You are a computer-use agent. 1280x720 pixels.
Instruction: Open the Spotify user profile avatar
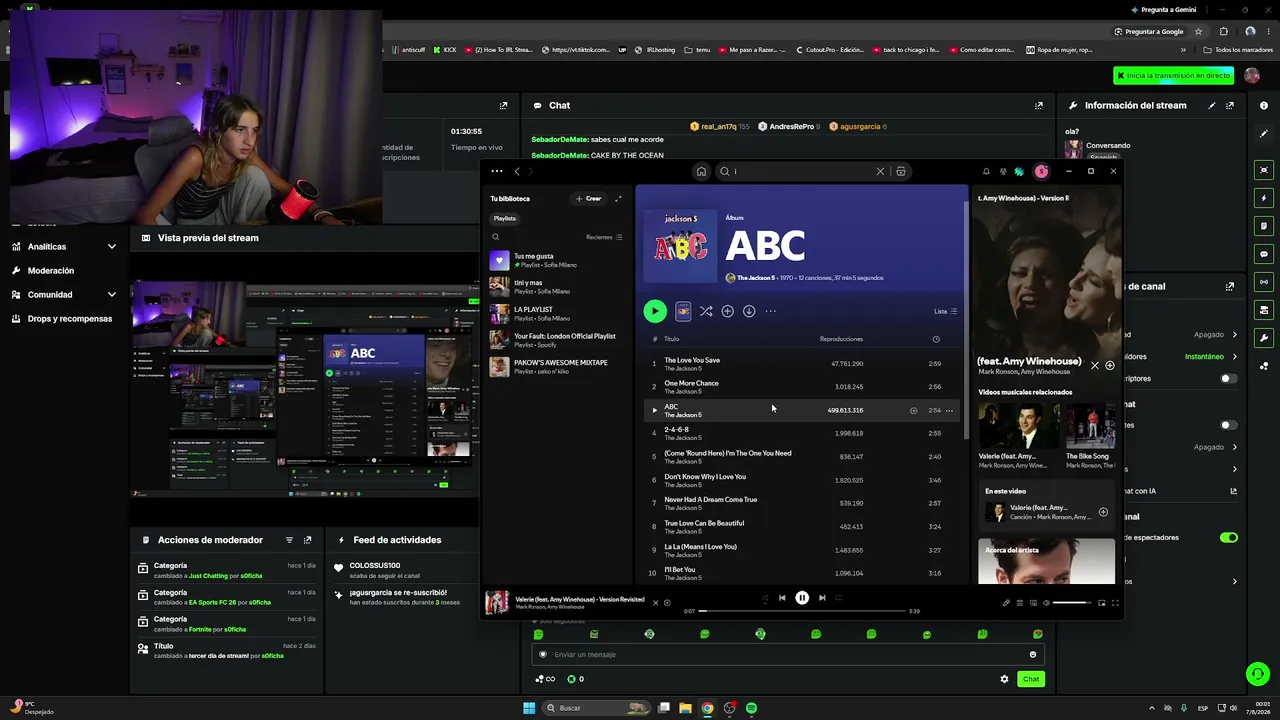point(1041,171)
